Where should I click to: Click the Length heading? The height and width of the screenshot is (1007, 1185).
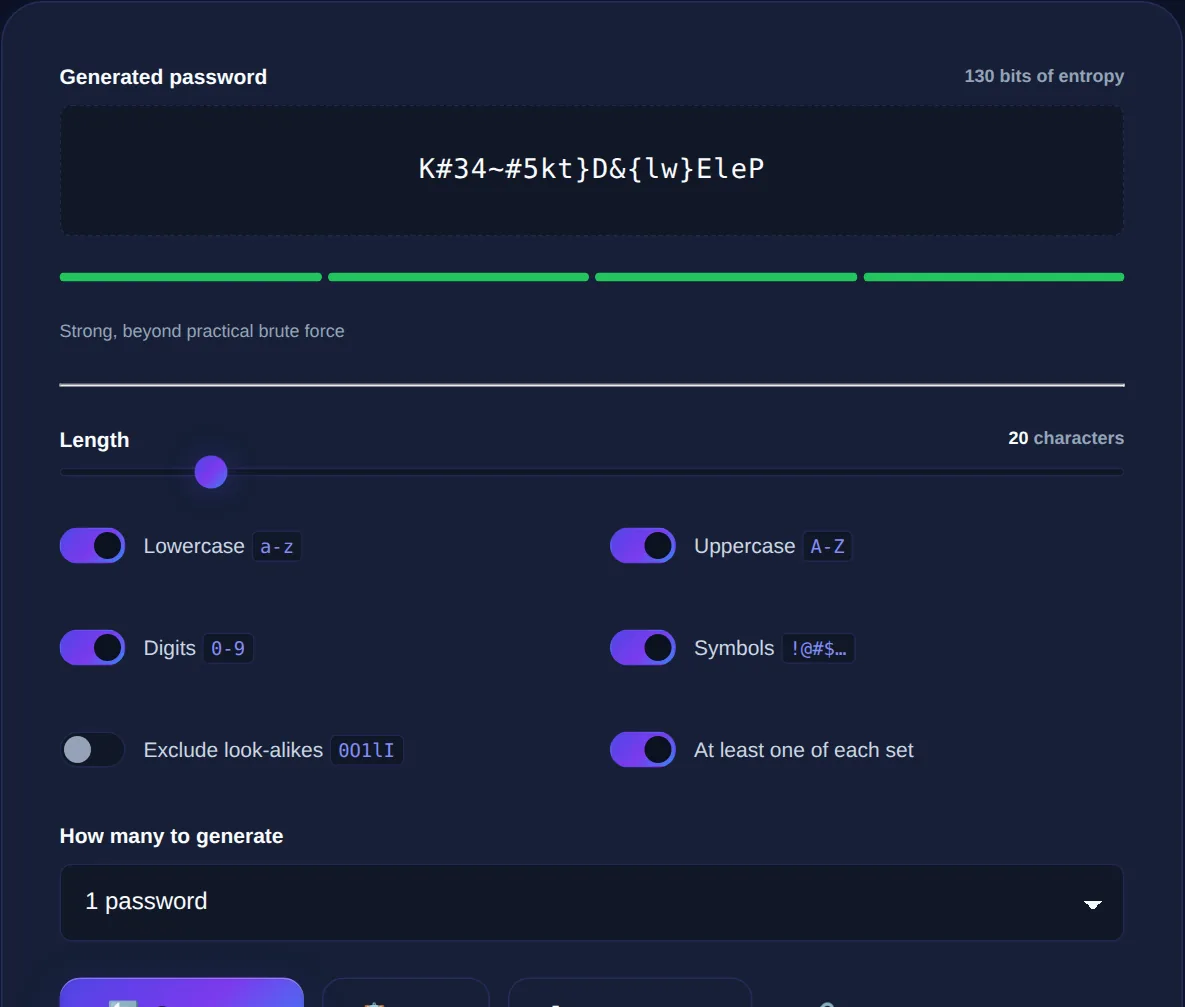point(94,440)
